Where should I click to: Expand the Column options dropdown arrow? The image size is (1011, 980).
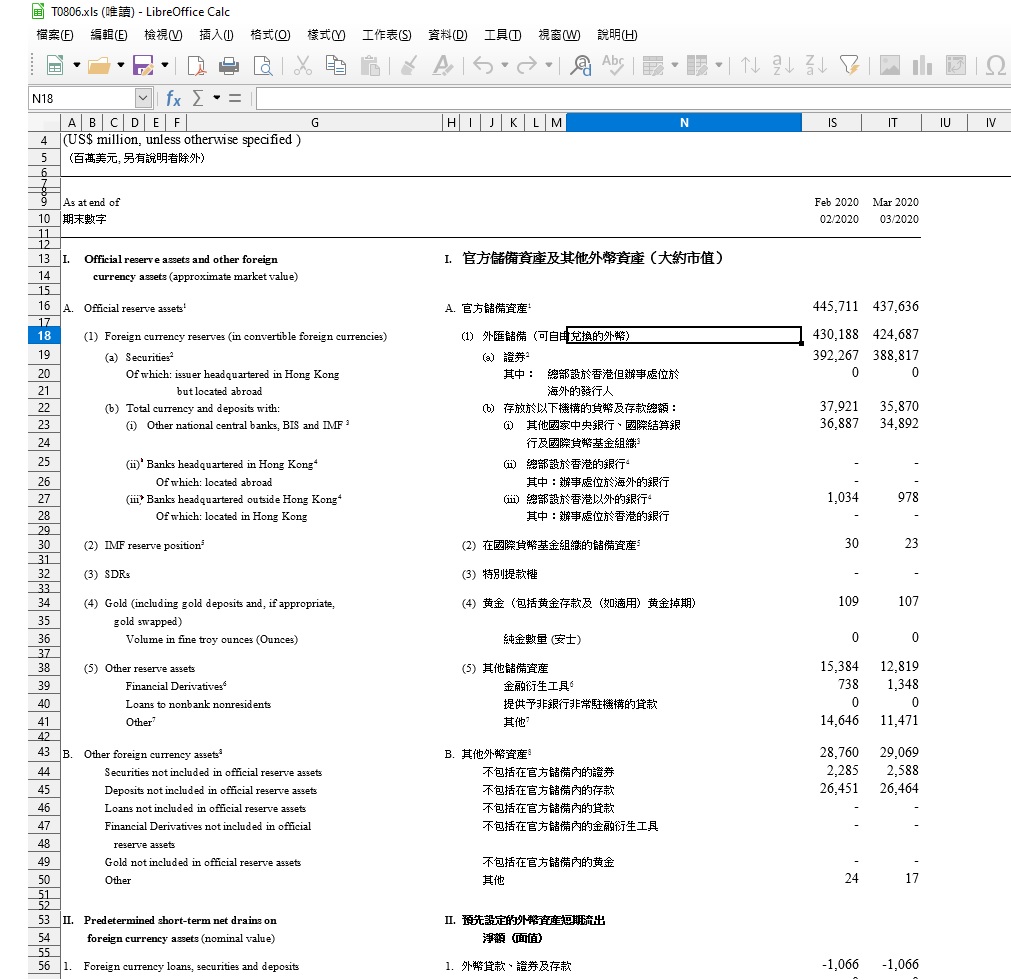[x=719, y=65]
